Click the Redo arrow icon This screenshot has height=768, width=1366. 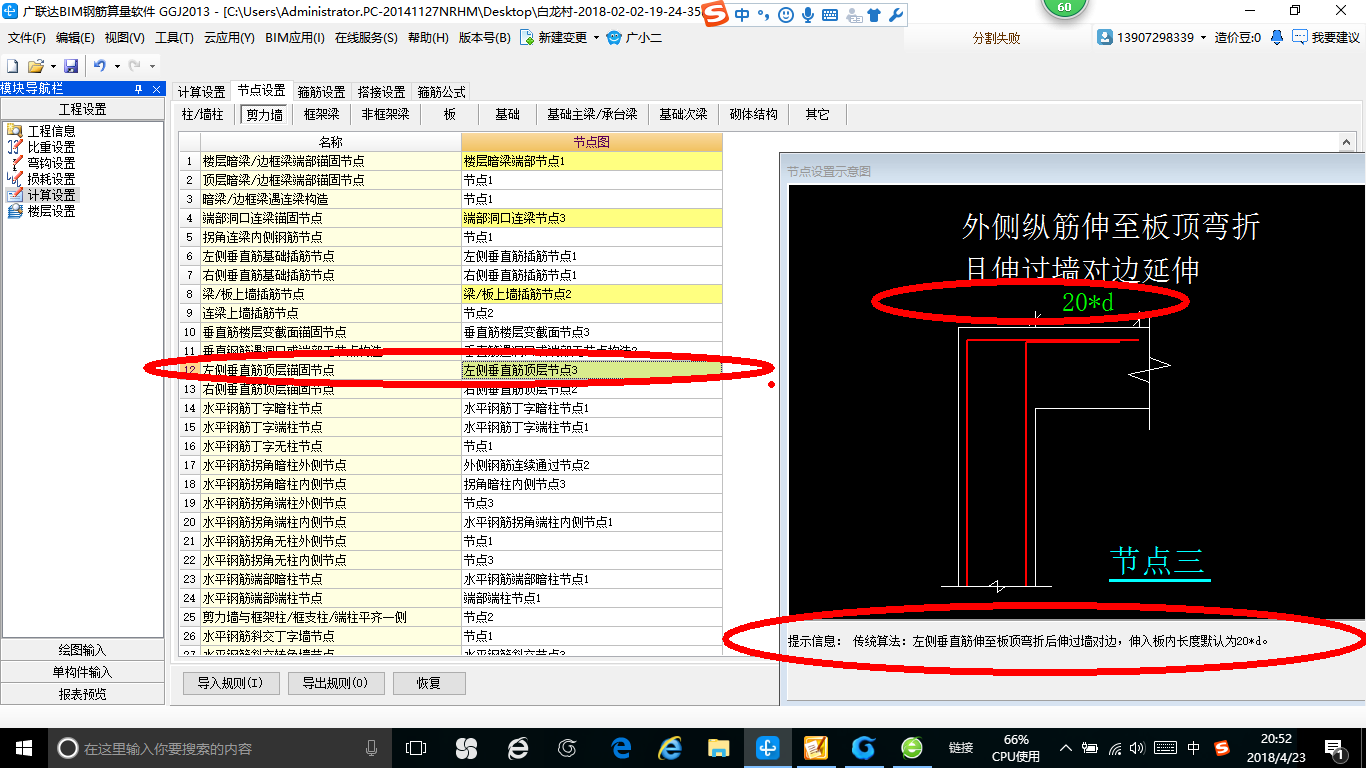[x=135, y=66]
